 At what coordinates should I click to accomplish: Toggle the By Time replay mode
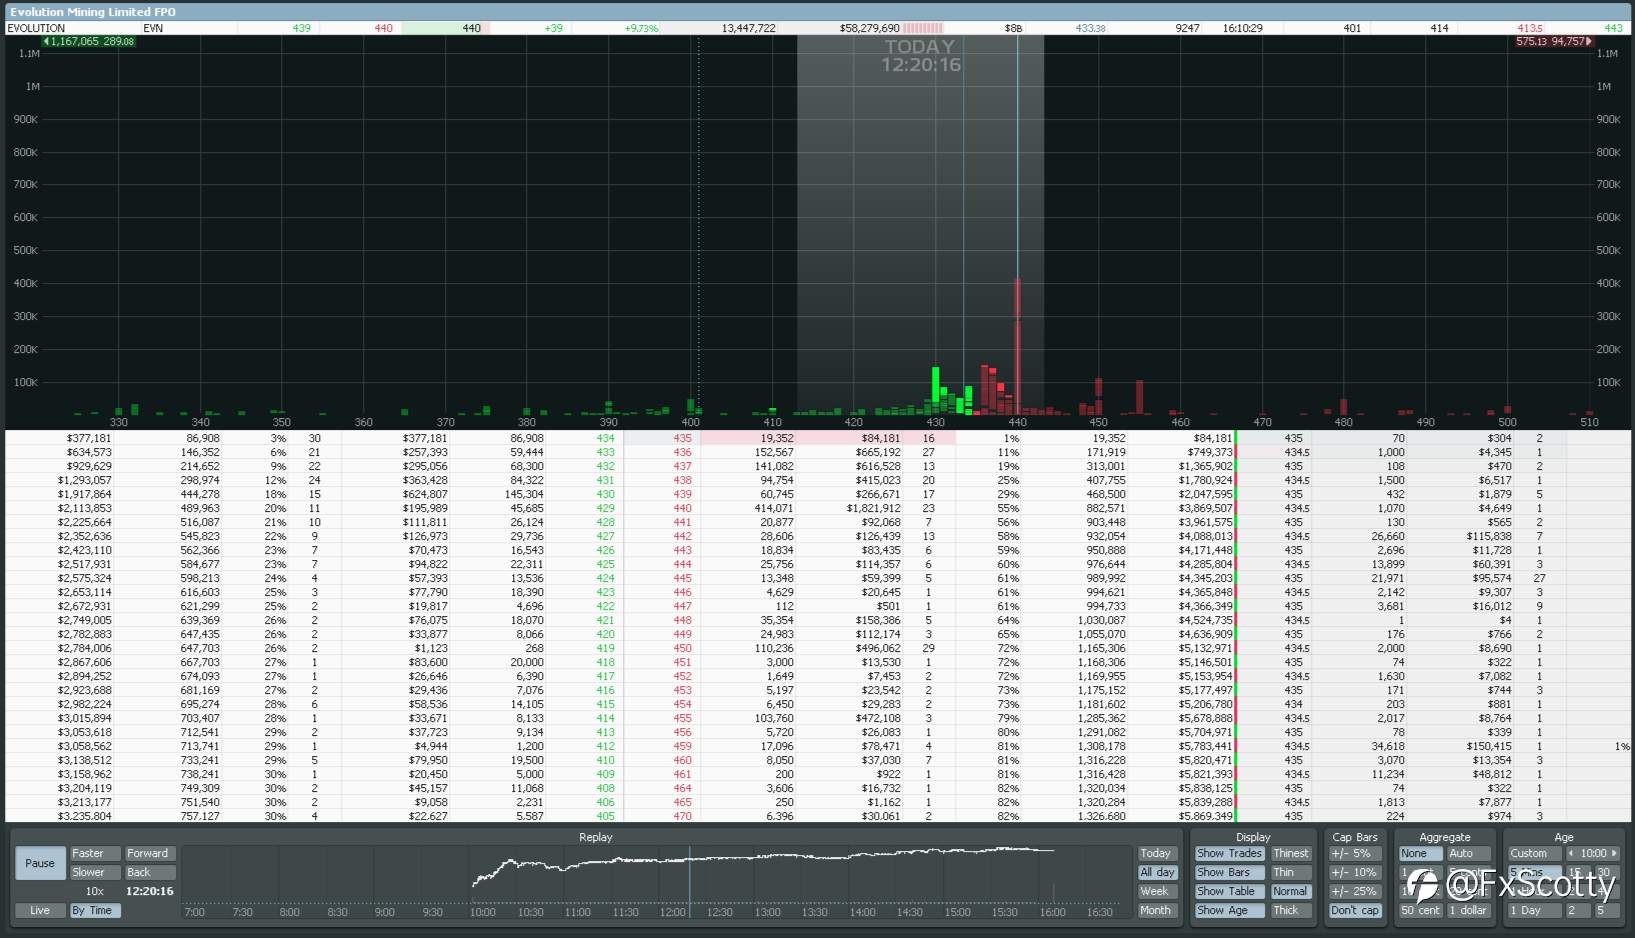tap(95, 911)
